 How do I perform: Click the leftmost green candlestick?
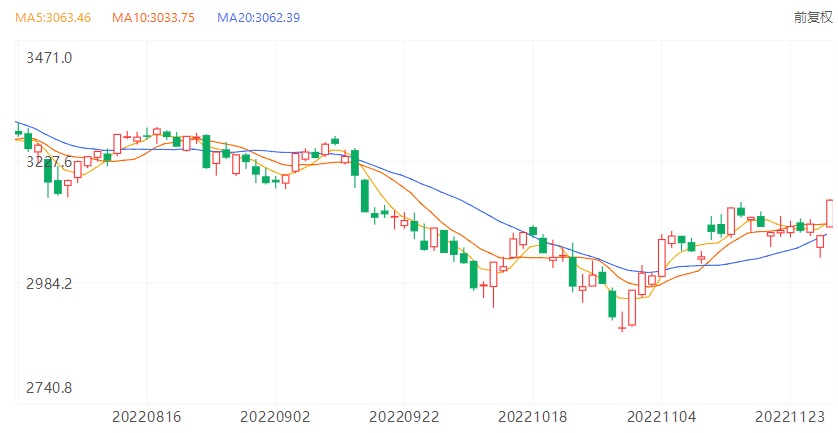(x=18, y=131)
